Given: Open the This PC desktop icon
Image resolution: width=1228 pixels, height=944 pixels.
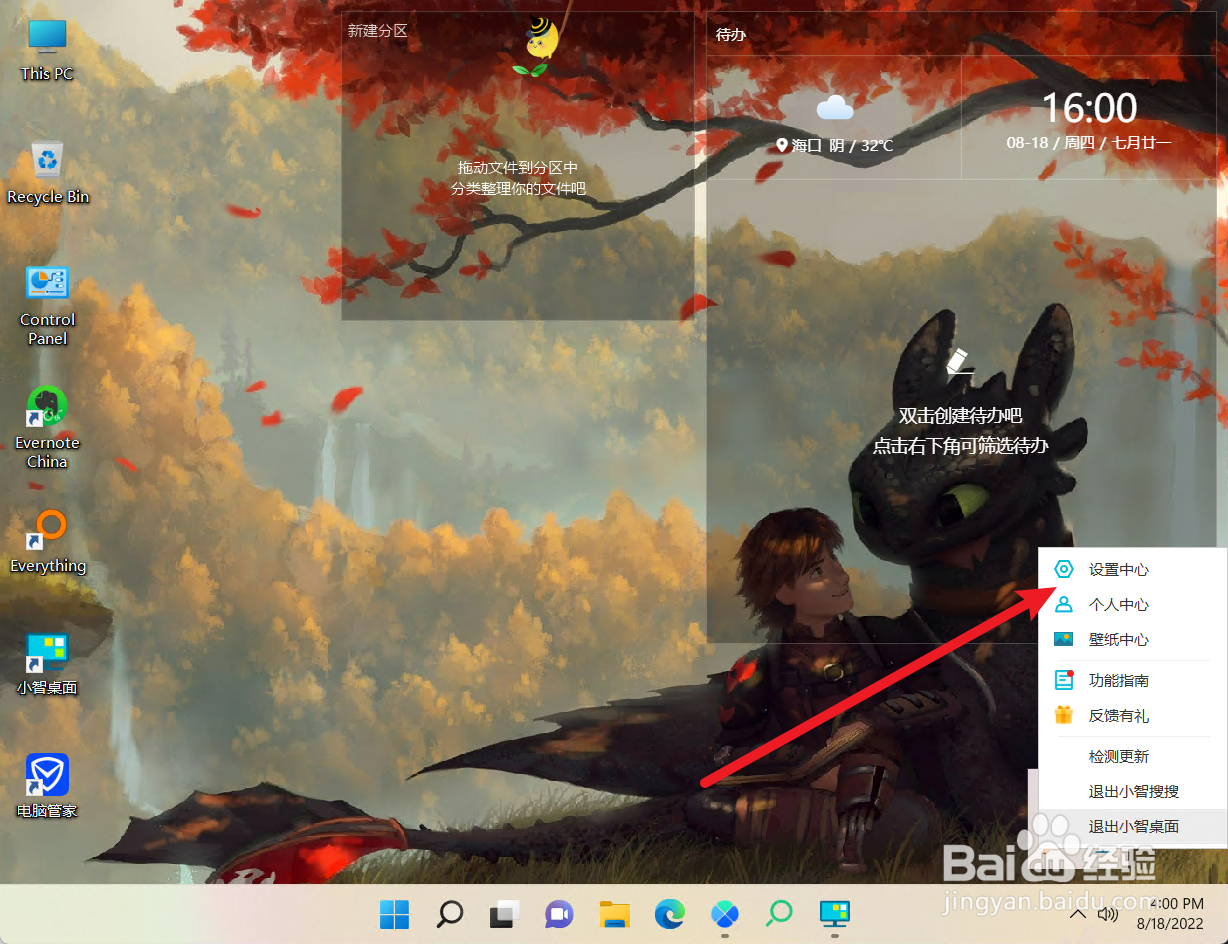Looking at the screenshot, I should [x=47, y=49].
